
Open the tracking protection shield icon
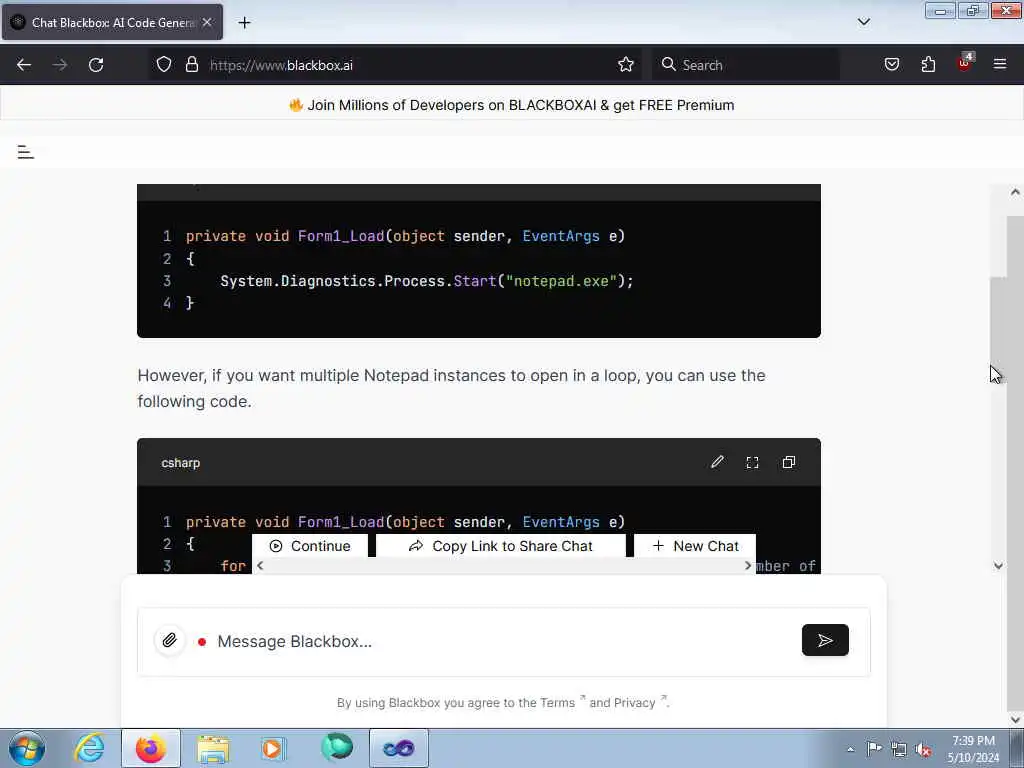click(x=164, y=65)
